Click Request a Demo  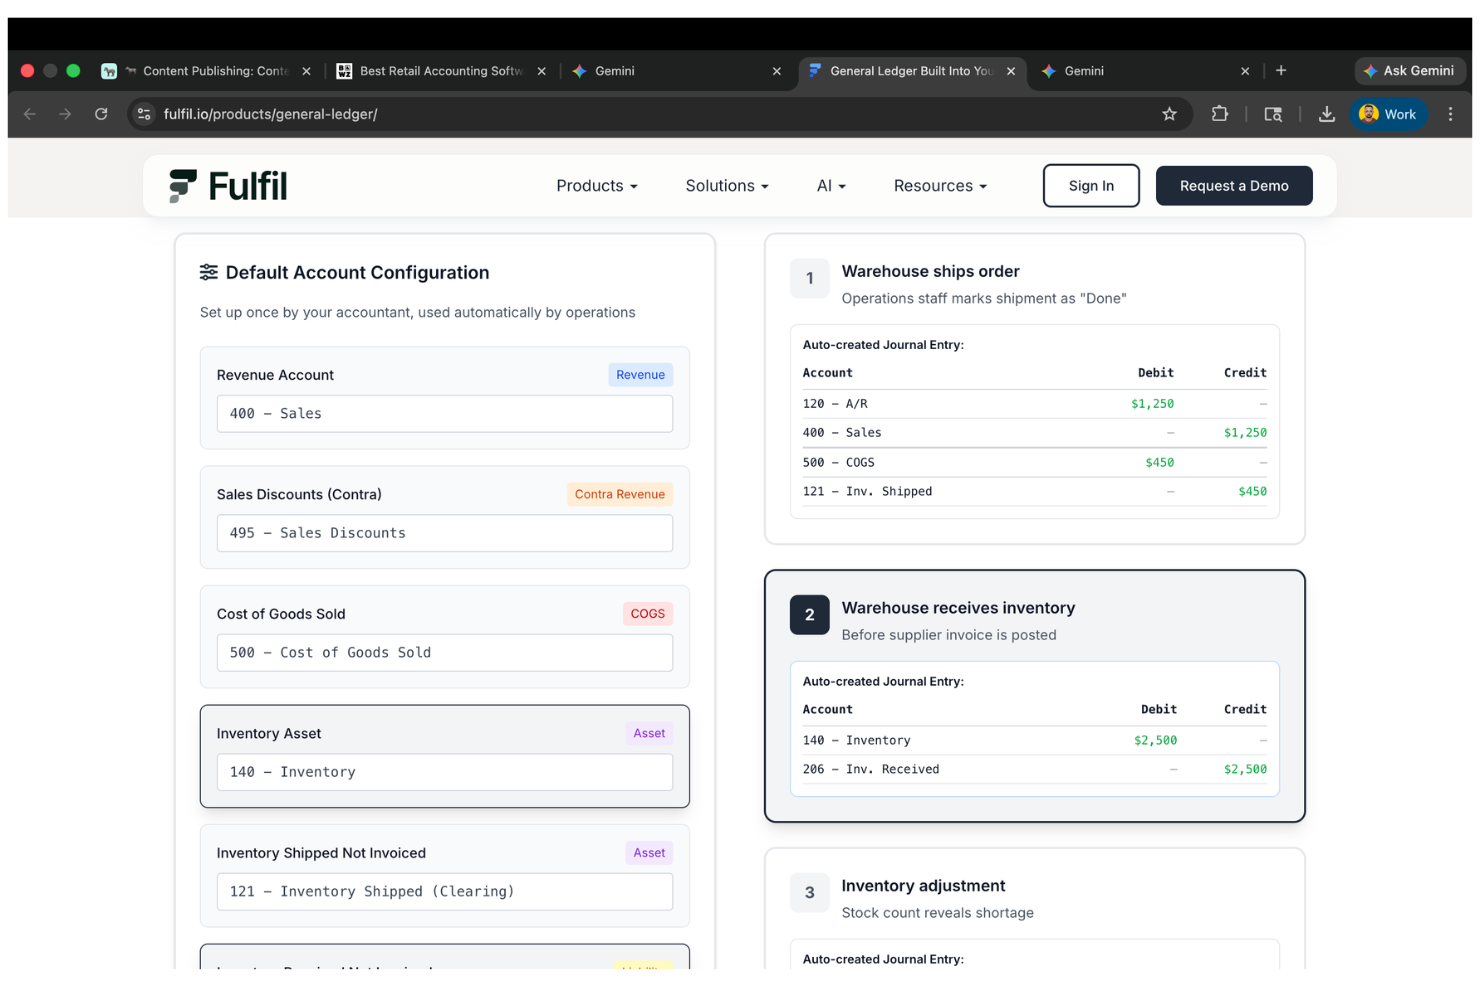tap(1234, 185)
